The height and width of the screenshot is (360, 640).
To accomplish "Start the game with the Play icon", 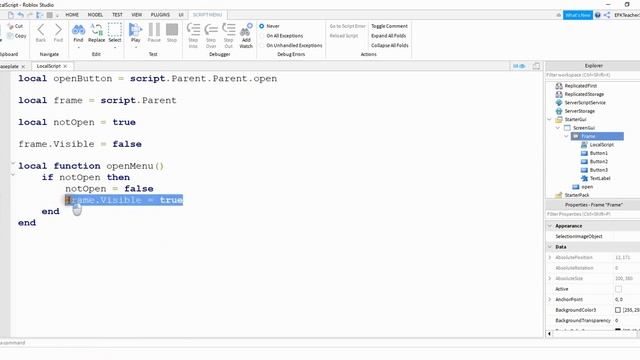I will (x=136, y=30).
